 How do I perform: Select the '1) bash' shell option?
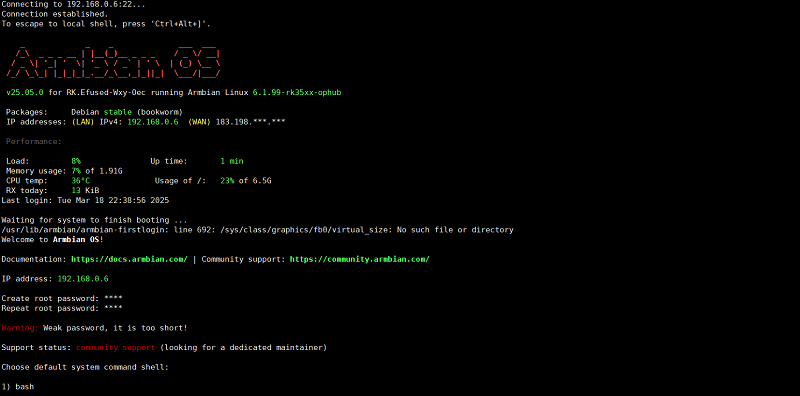tap(18, 387)
